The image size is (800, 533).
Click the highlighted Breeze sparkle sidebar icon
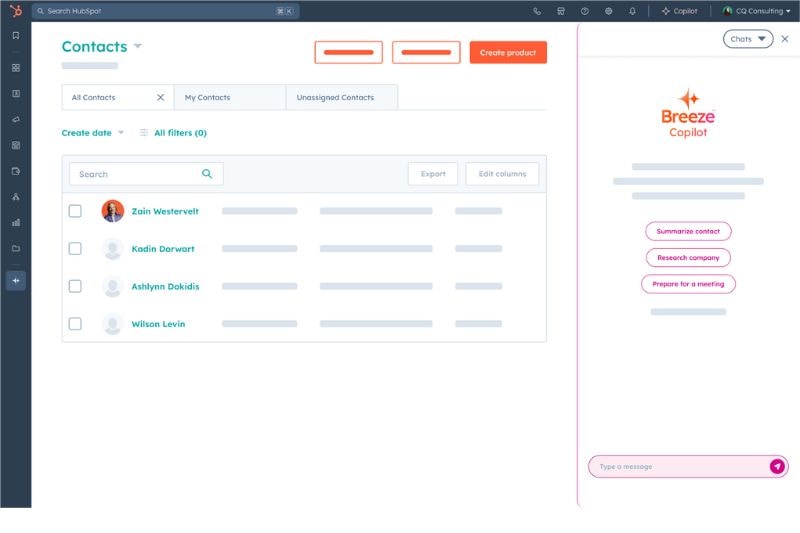point(16,281)
